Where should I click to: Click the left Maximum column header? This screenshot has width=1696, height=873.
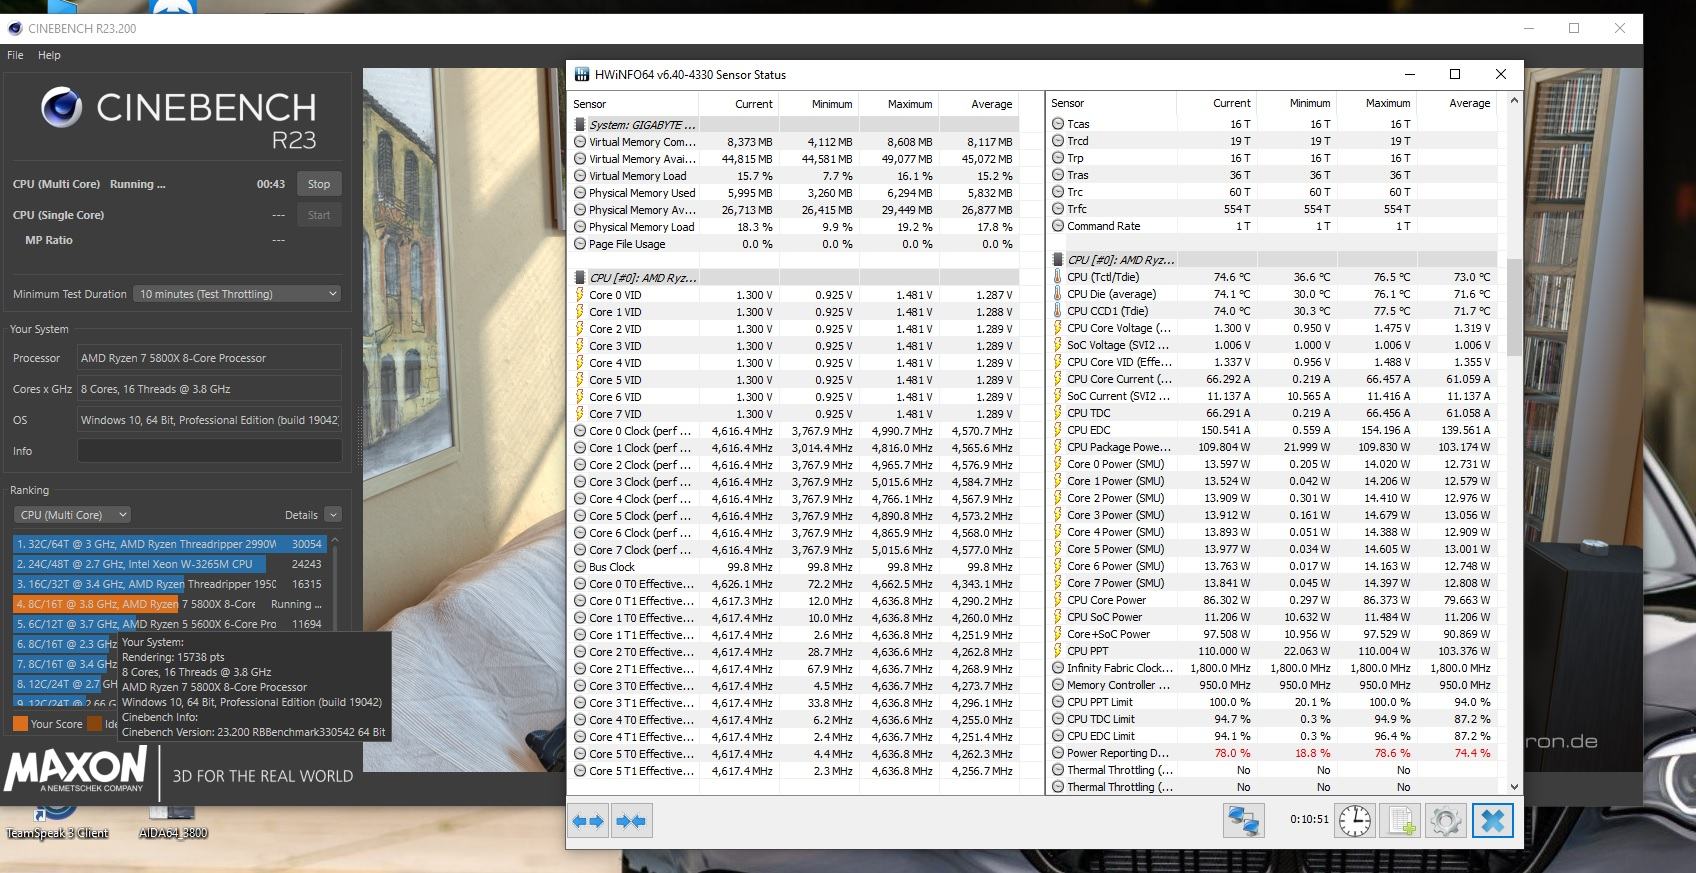(899, 104)
